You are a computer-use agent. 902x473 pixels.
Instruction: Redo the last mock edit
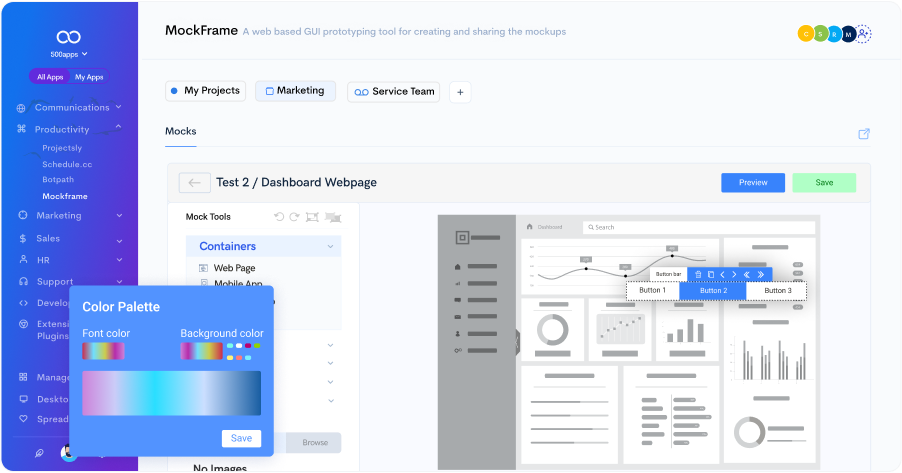(x=294, y=217)
